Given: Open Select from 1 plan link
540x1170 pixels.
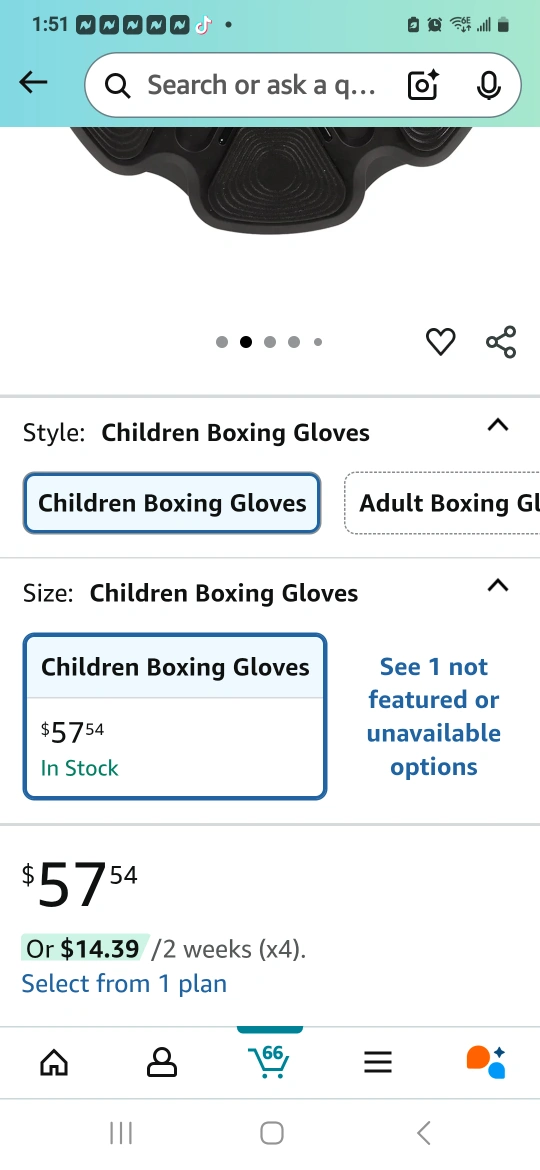Looking at the screenshot, I should coord(124,983).
